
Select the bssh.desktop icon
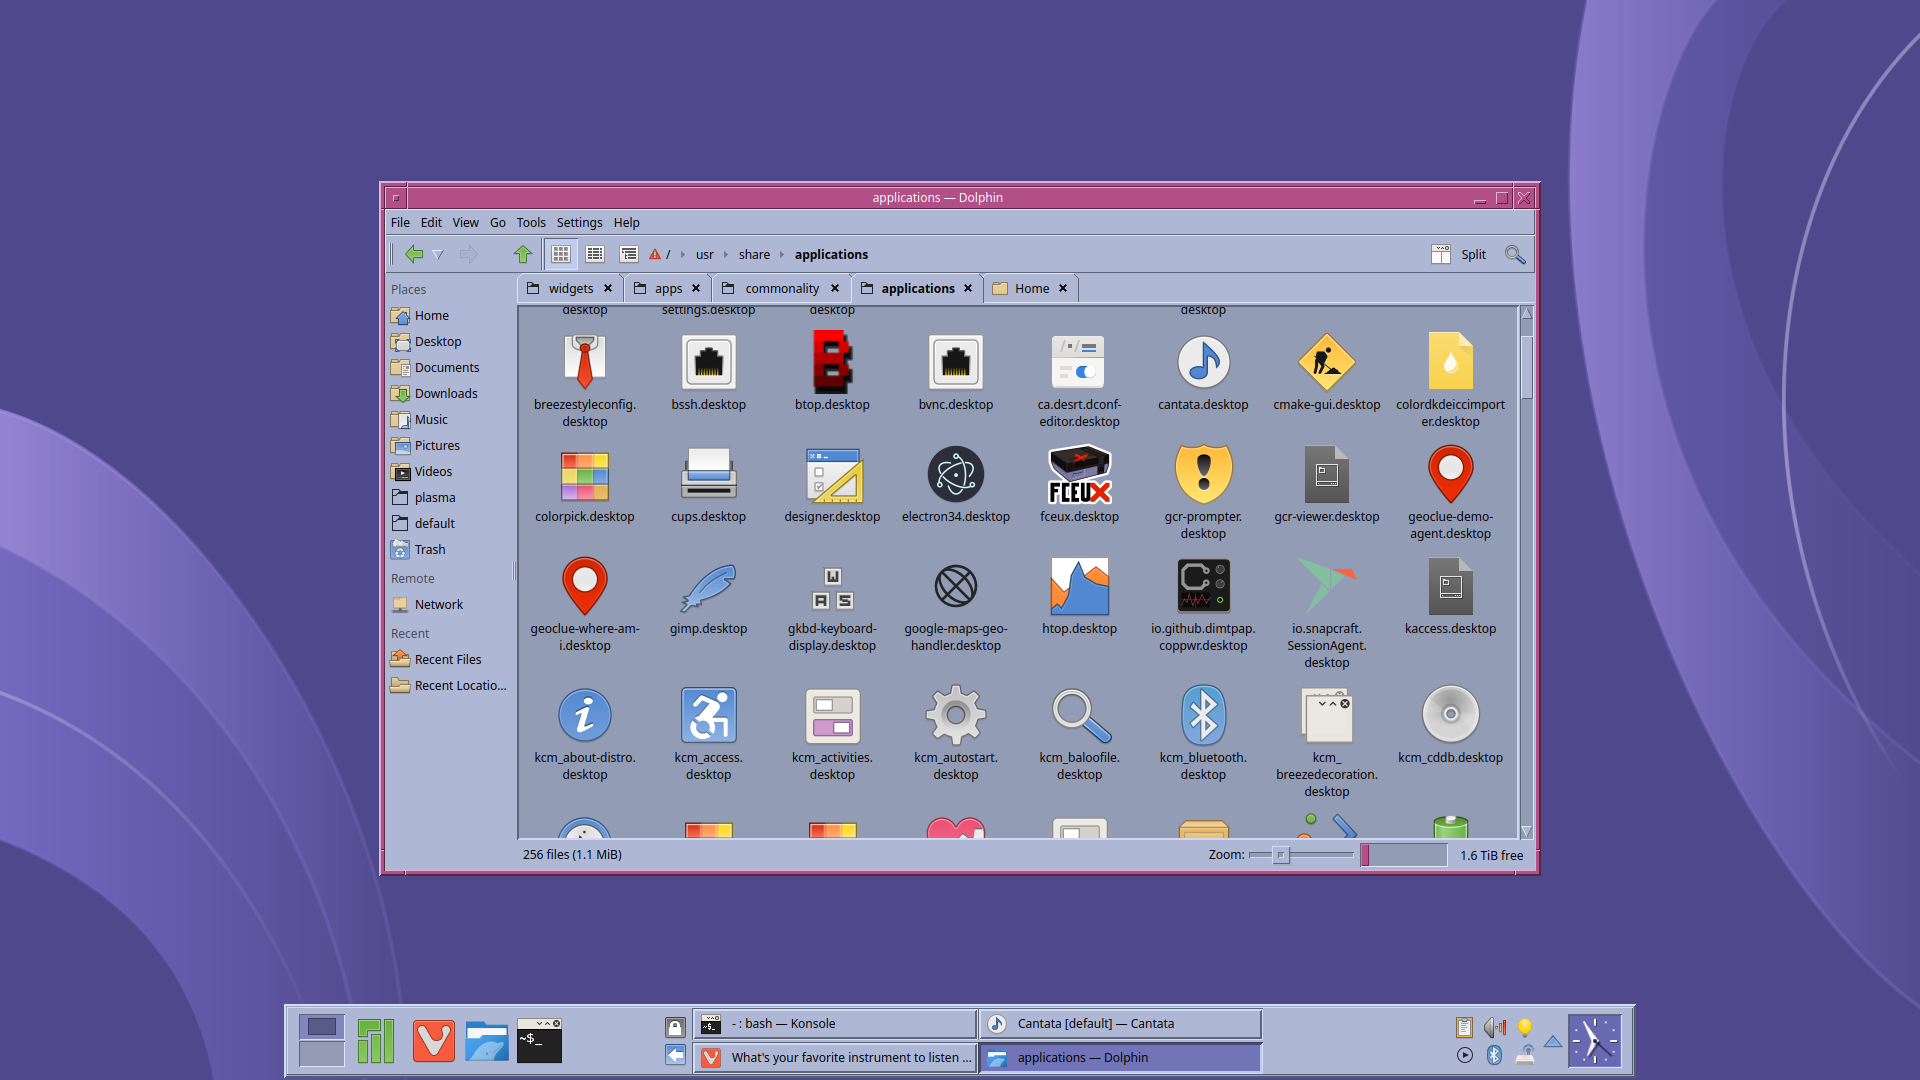(x=709, y=362)
